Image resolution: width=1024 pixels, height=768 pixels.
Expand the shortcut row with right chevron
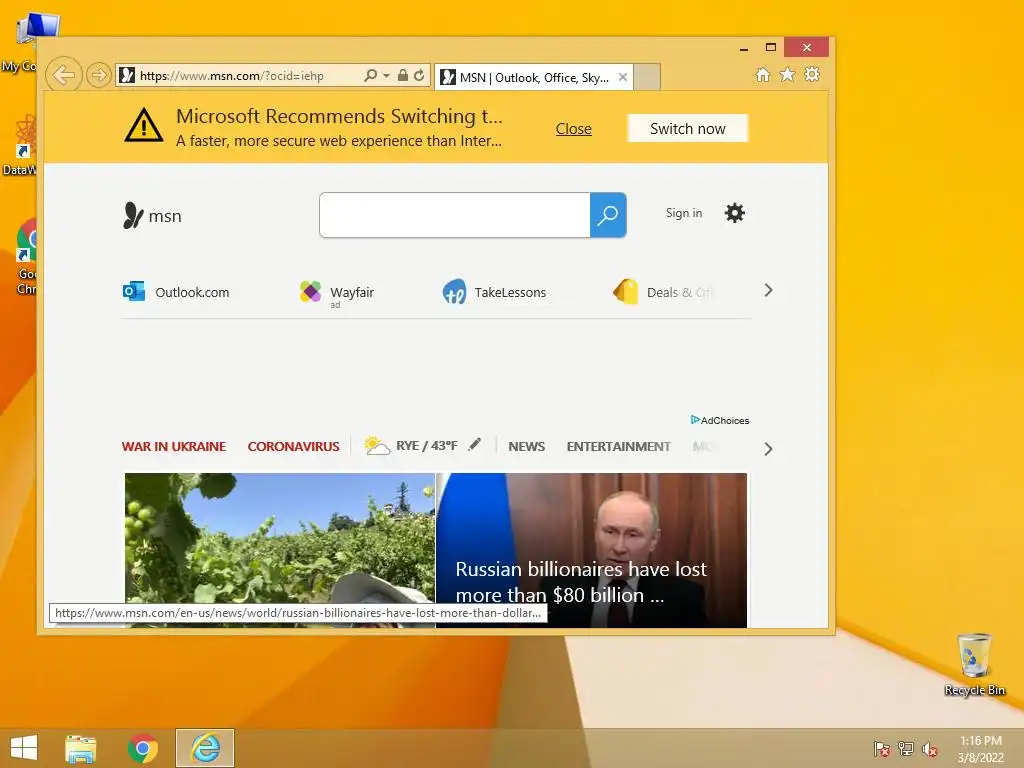769,291
